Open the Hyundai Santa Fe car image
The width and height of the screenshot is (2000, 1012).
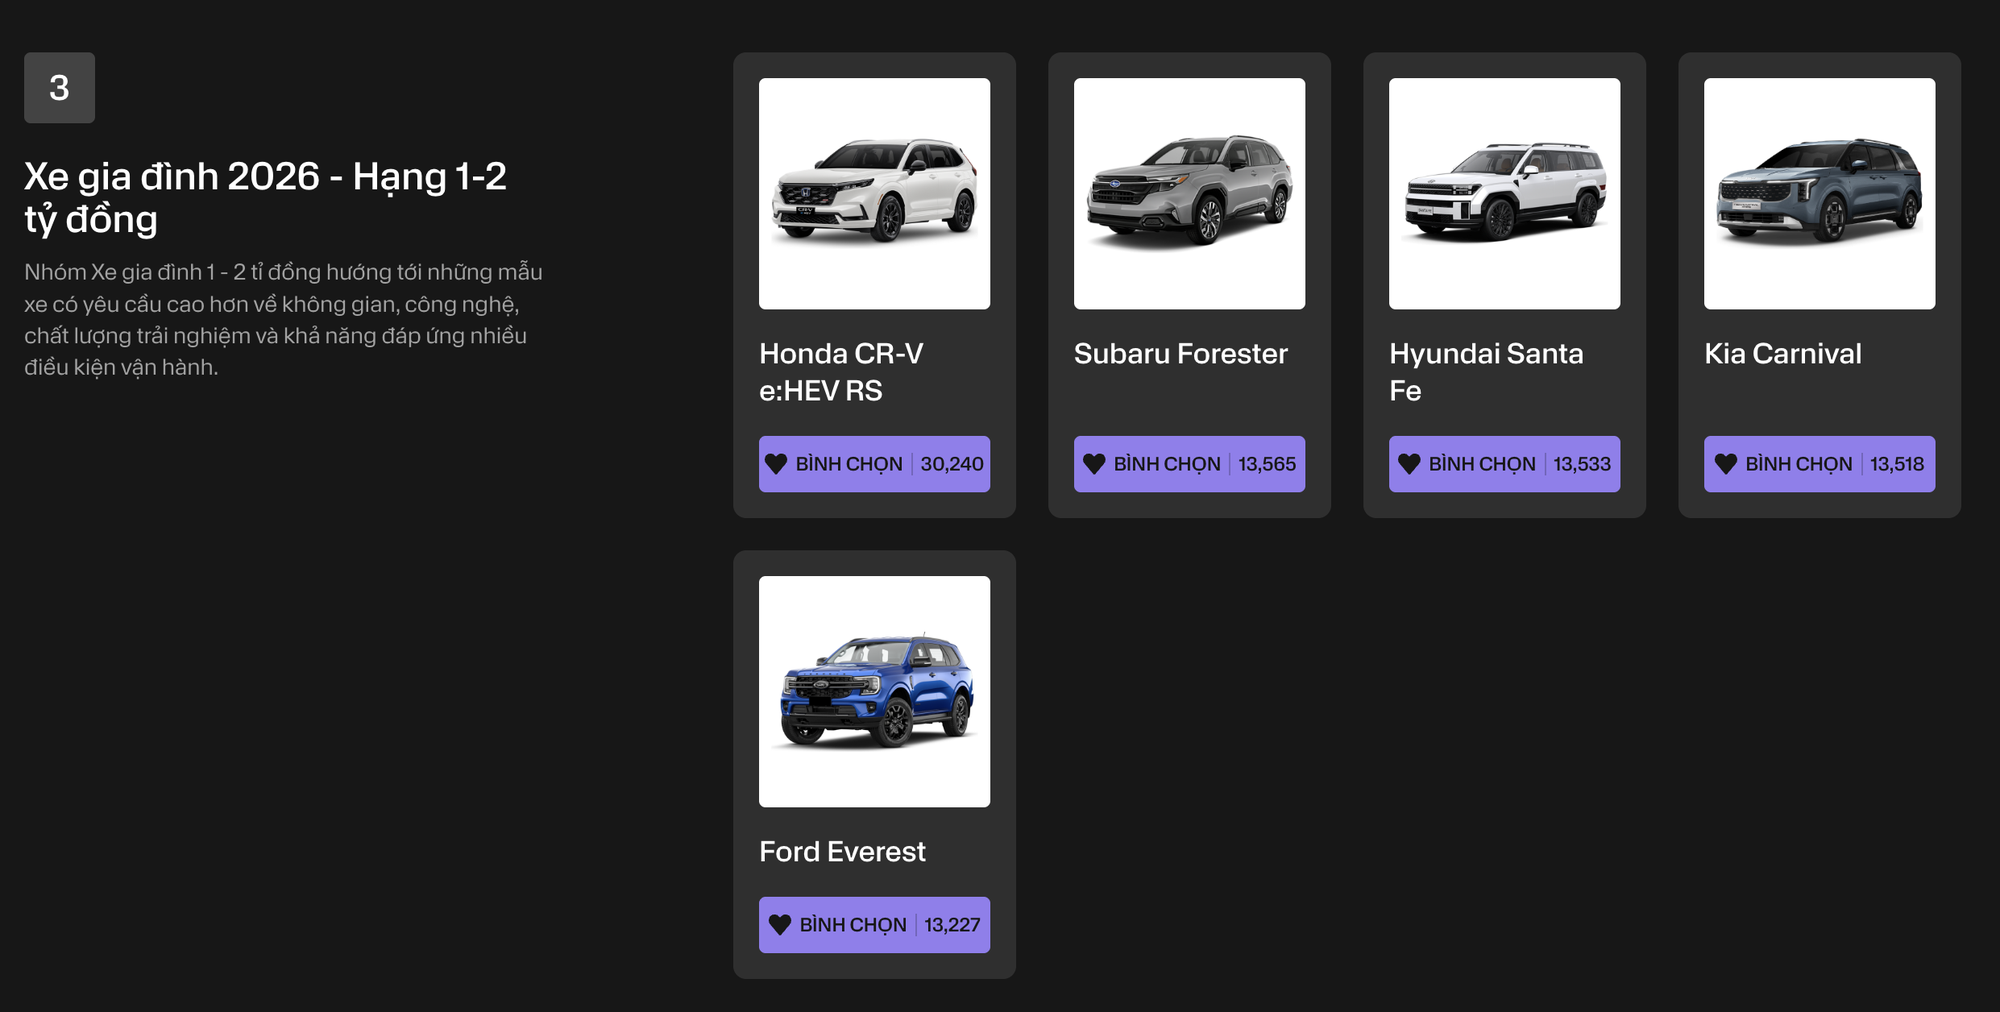[1504, 193]
